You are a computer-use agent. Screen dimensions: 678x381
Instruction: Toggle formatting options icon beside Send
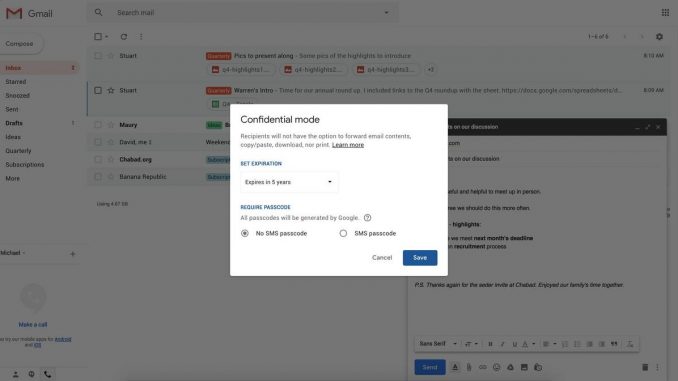point(455,367)
